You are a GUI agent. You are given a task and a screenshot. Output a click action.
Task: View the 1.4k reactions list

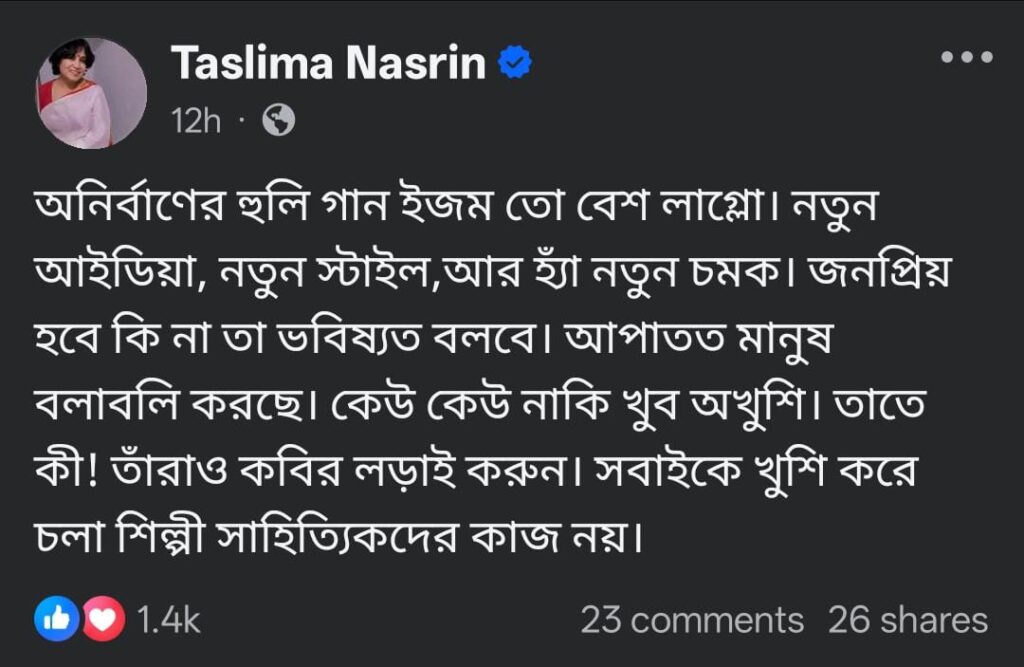click(x=168, y=620)
